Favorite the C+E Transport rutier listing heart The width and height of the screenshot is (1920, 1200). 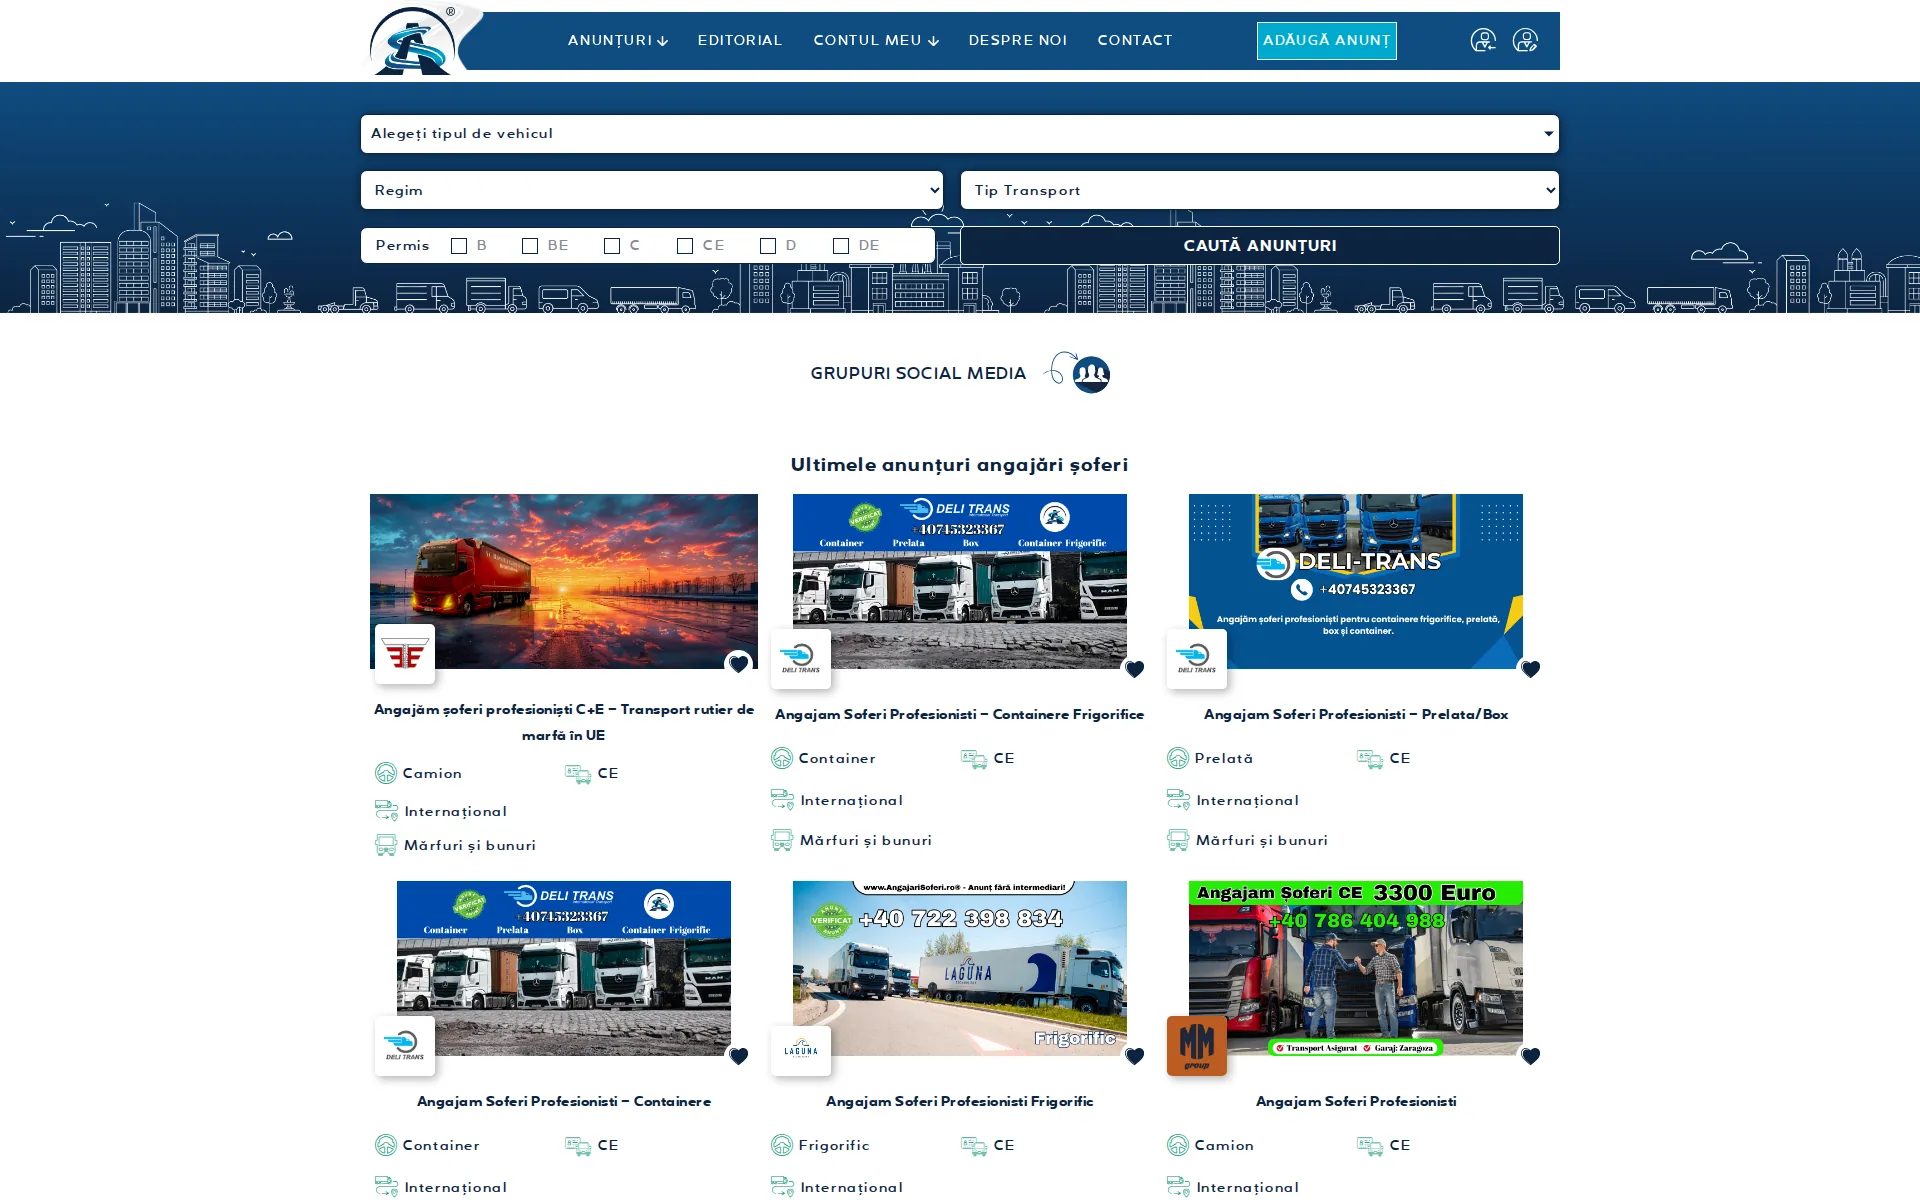(x=738, y=664)
